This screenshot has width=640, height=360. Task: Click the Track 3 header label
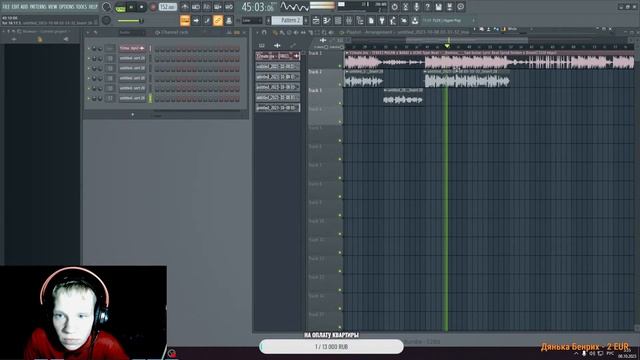click(315, 91)
